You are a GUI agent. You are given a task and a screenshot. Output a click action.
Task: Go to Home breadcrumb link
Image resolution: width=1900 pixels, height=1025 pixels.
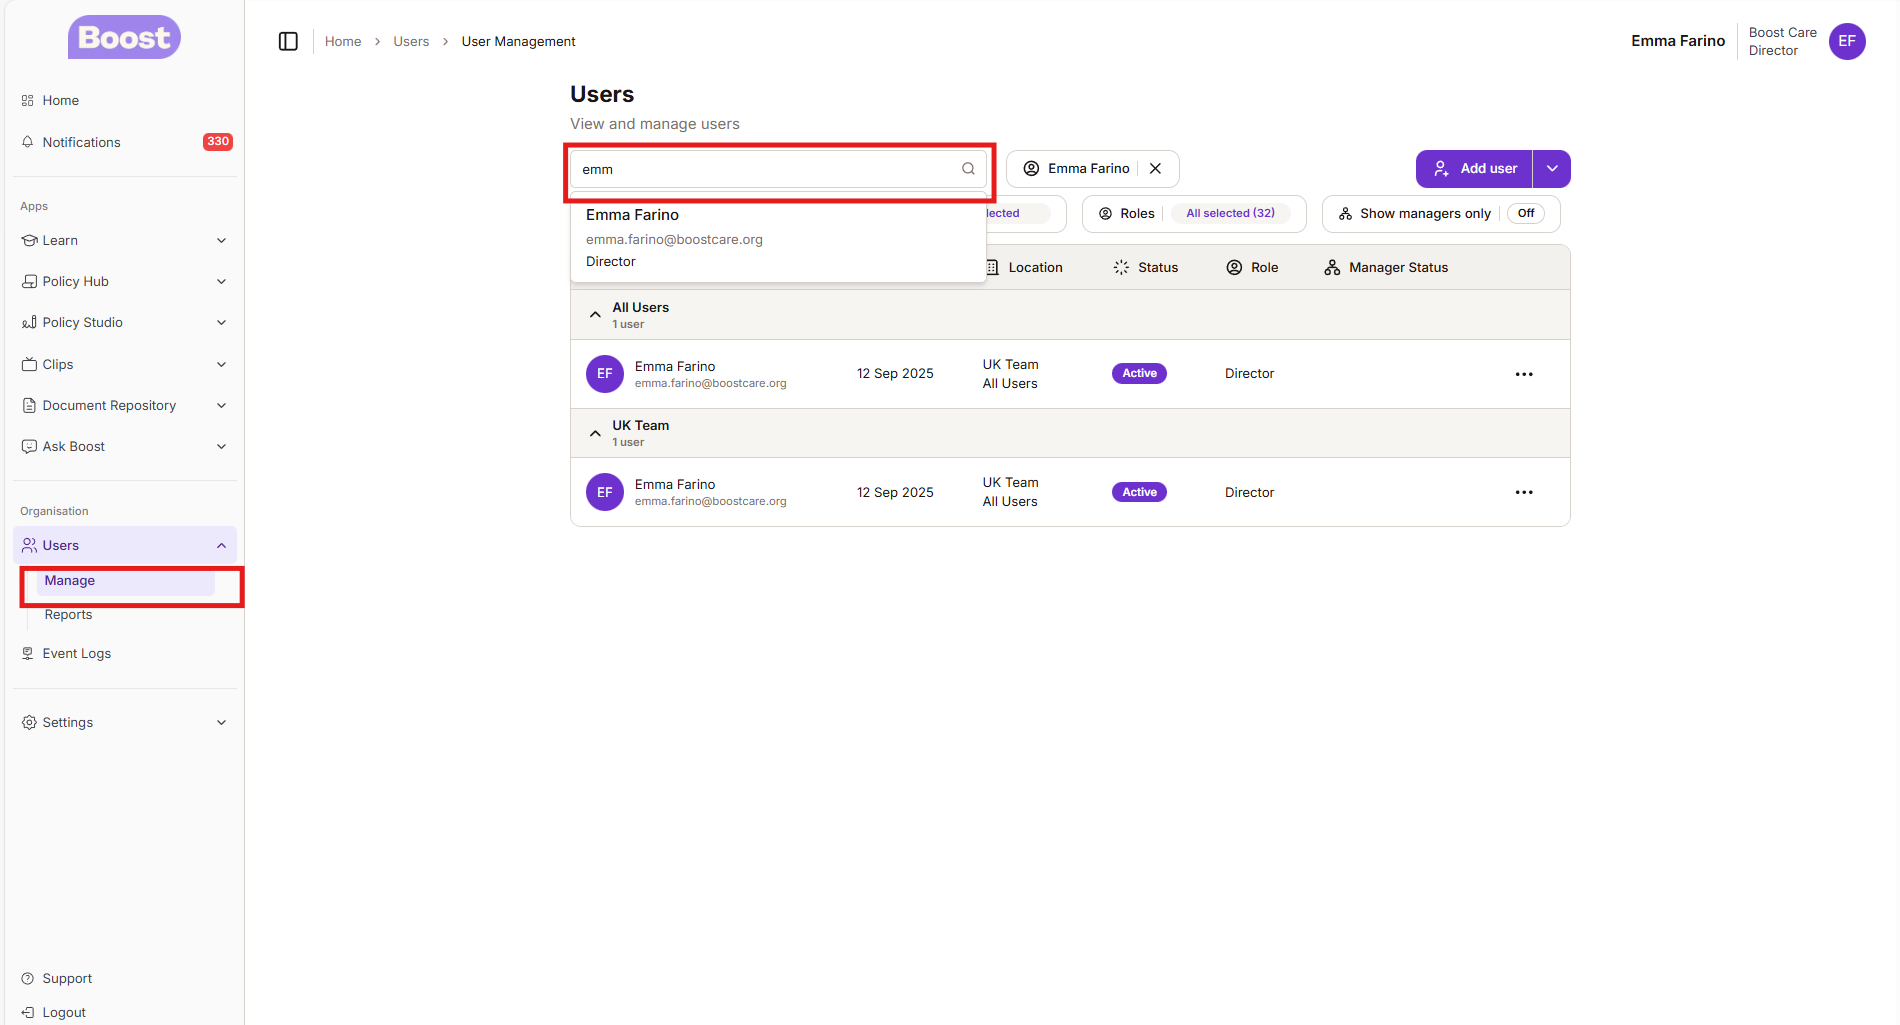(343, 41)
